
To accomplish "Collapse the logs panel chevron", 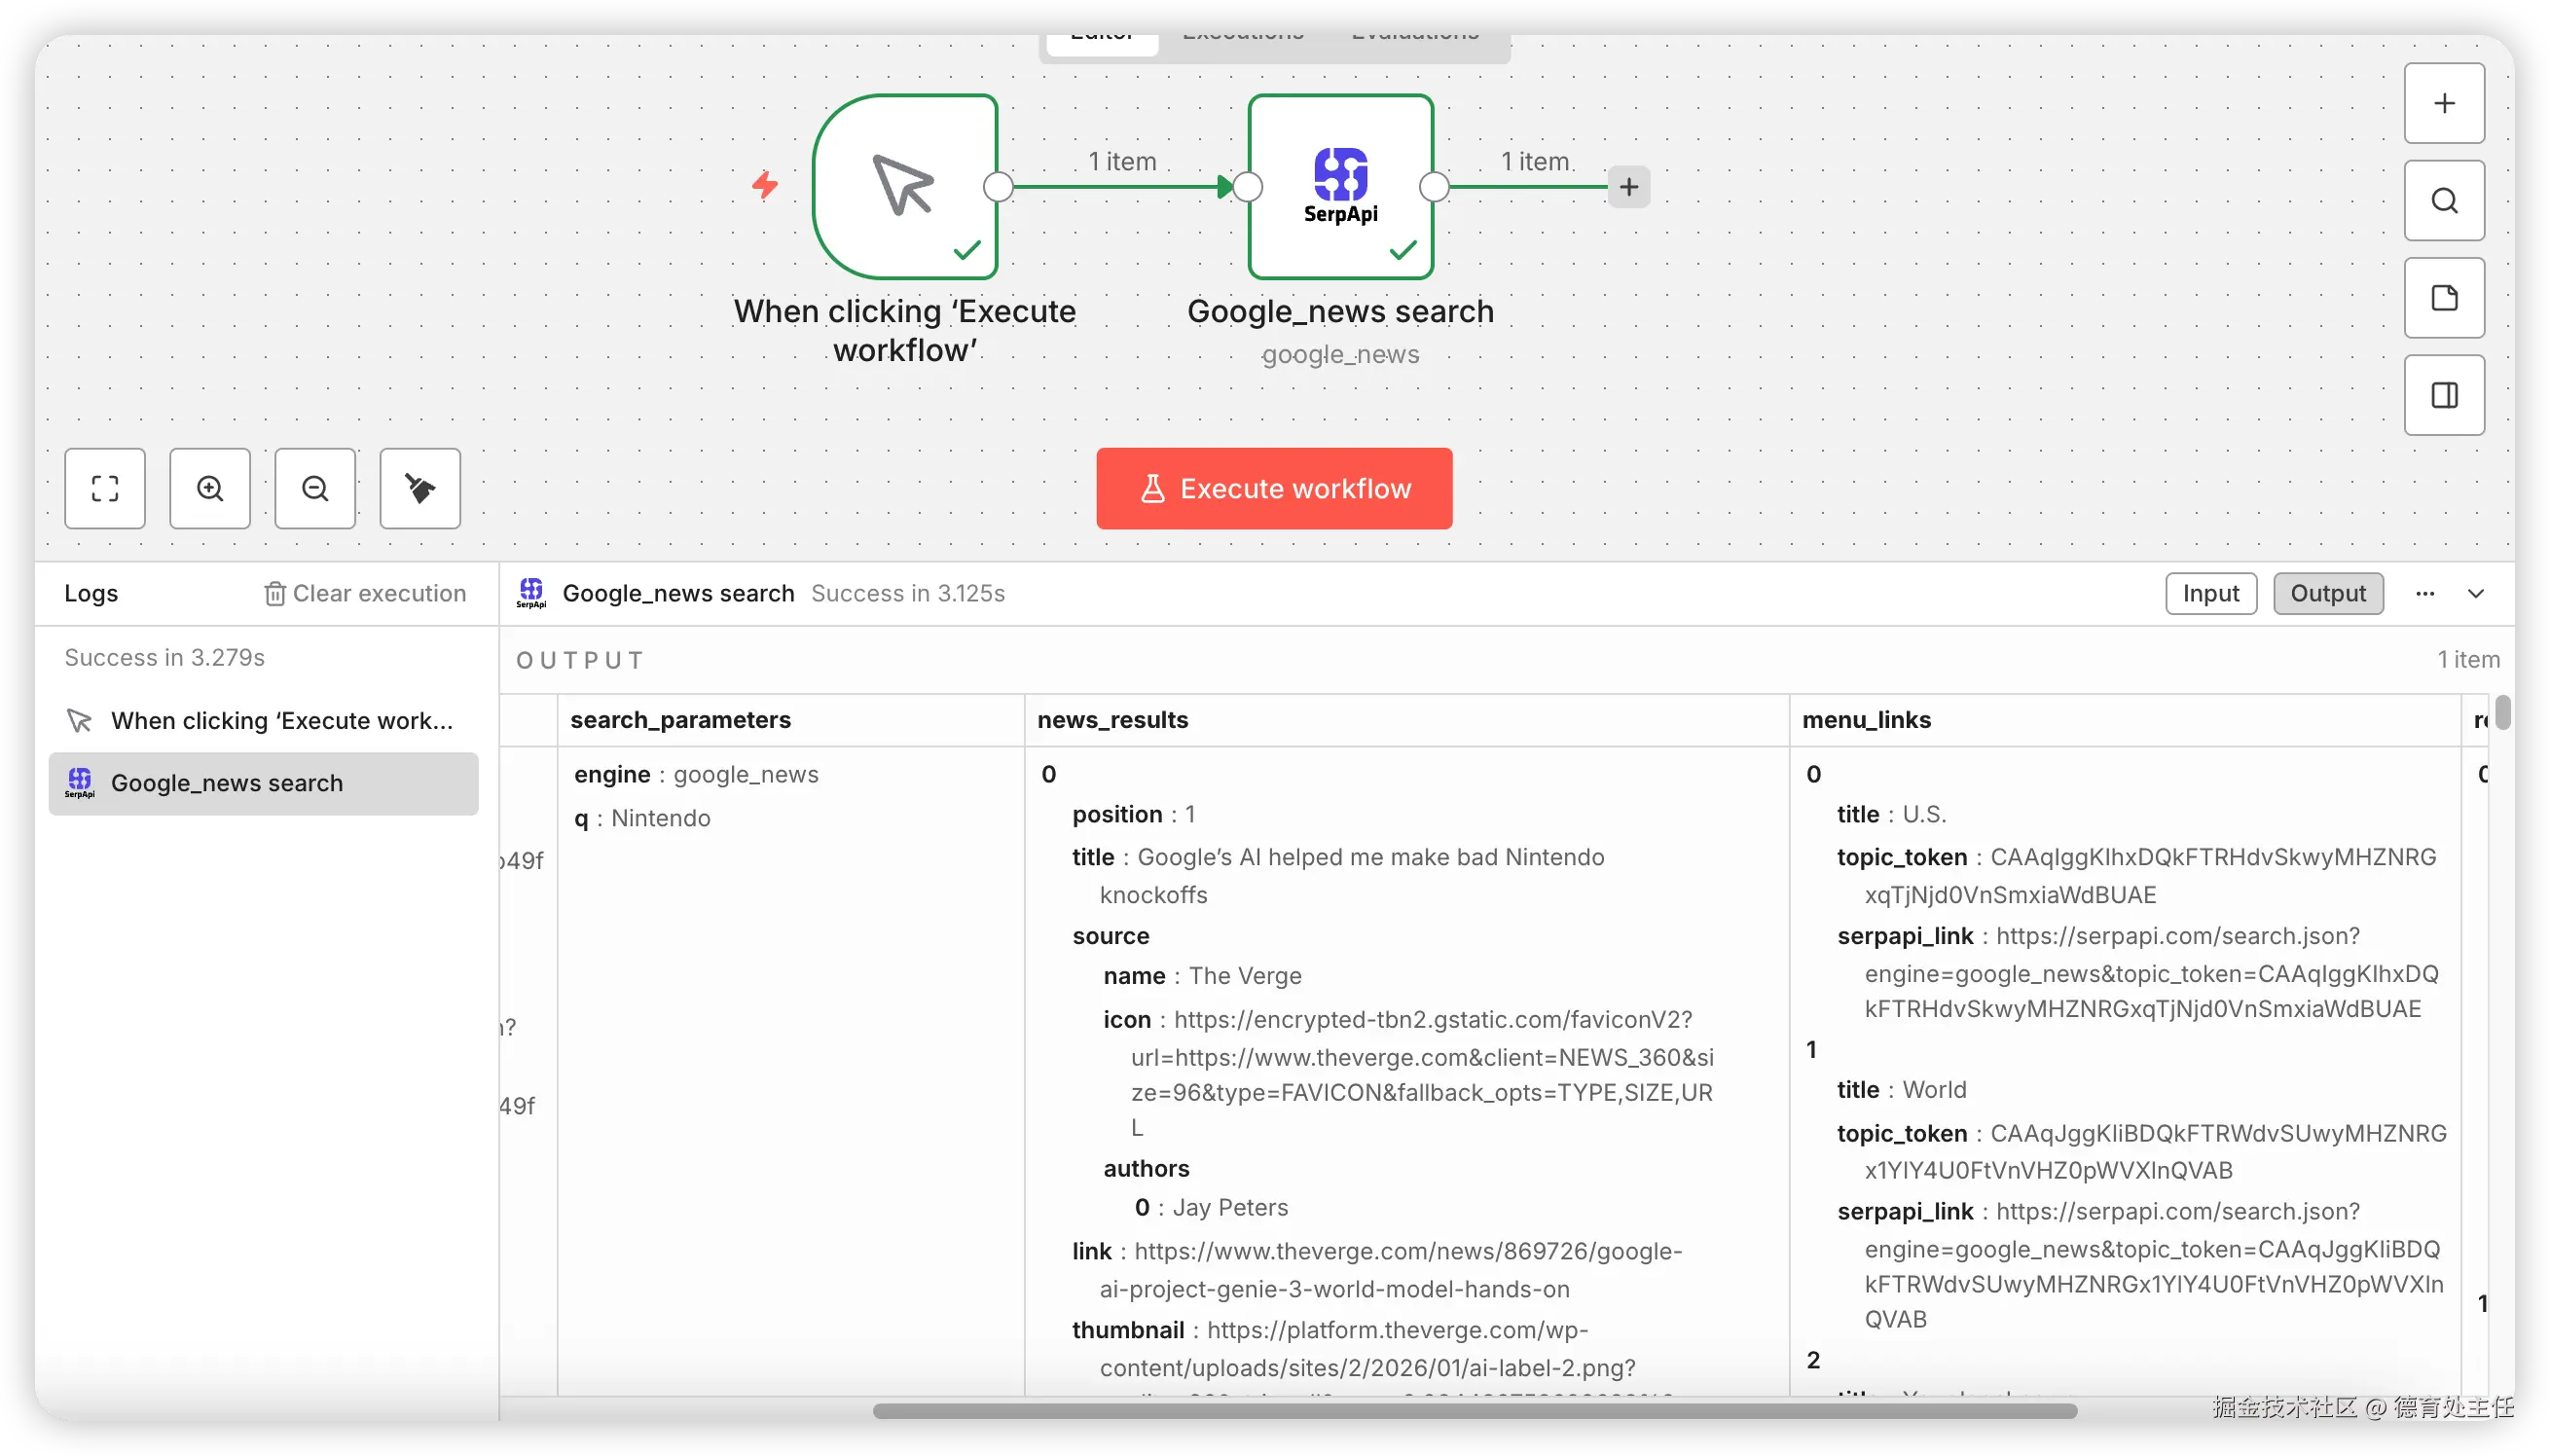I will (x=2475, y=593).
